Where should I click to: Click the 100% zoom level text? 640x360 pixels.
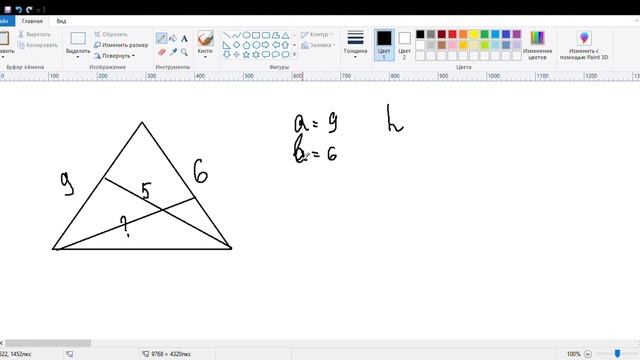[x=573, y=354]
